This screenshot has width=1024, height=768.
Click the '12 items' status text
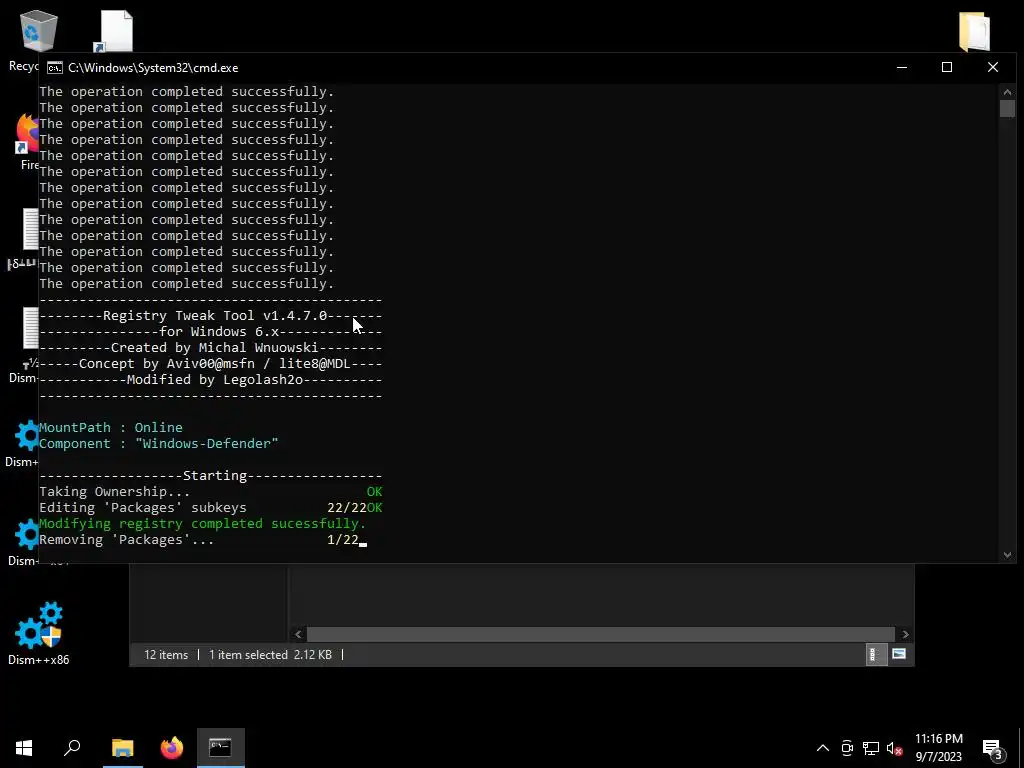point(166,654)
